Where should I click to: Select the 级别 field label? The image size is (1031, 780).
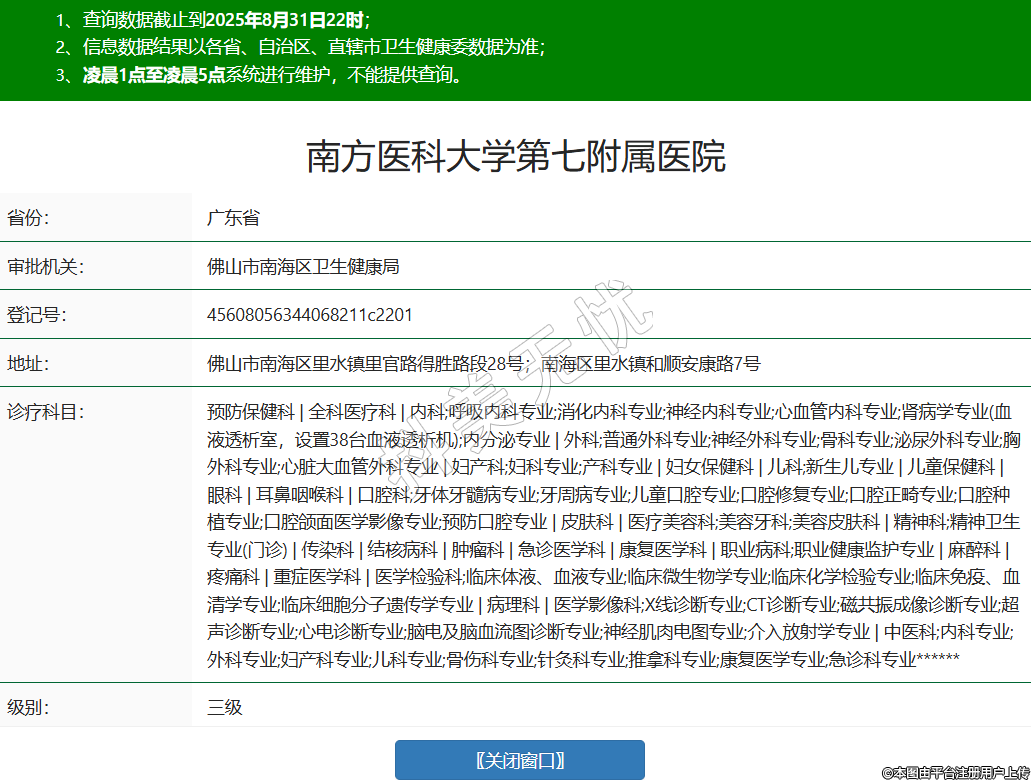tap(28, 707)
